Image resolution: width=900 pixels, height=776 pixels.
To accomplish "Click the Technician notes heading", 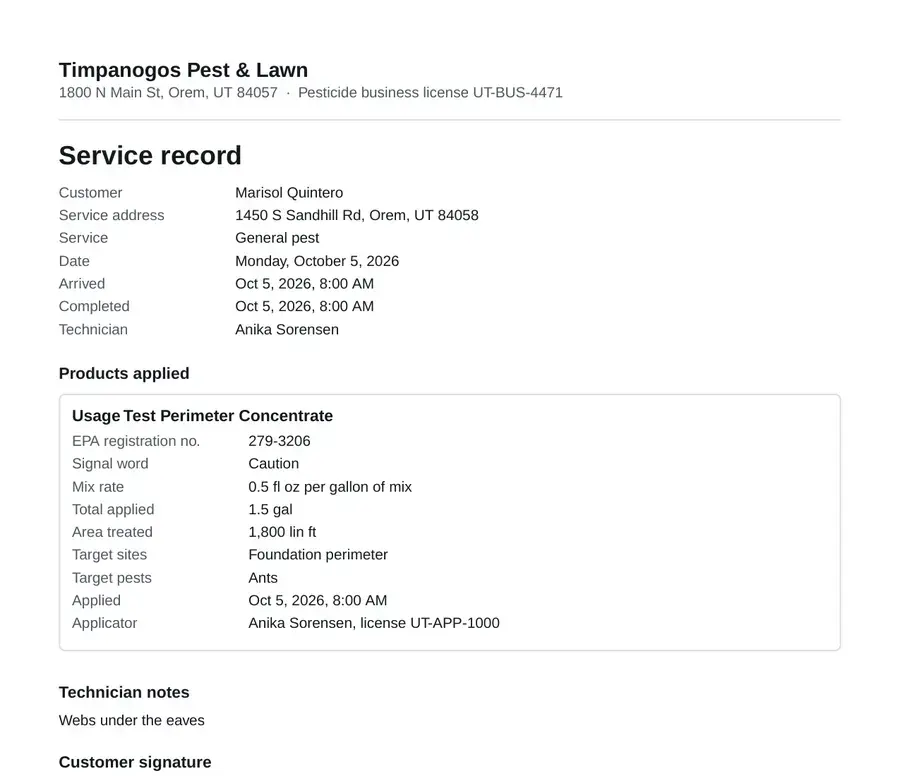I will point(124,693).
